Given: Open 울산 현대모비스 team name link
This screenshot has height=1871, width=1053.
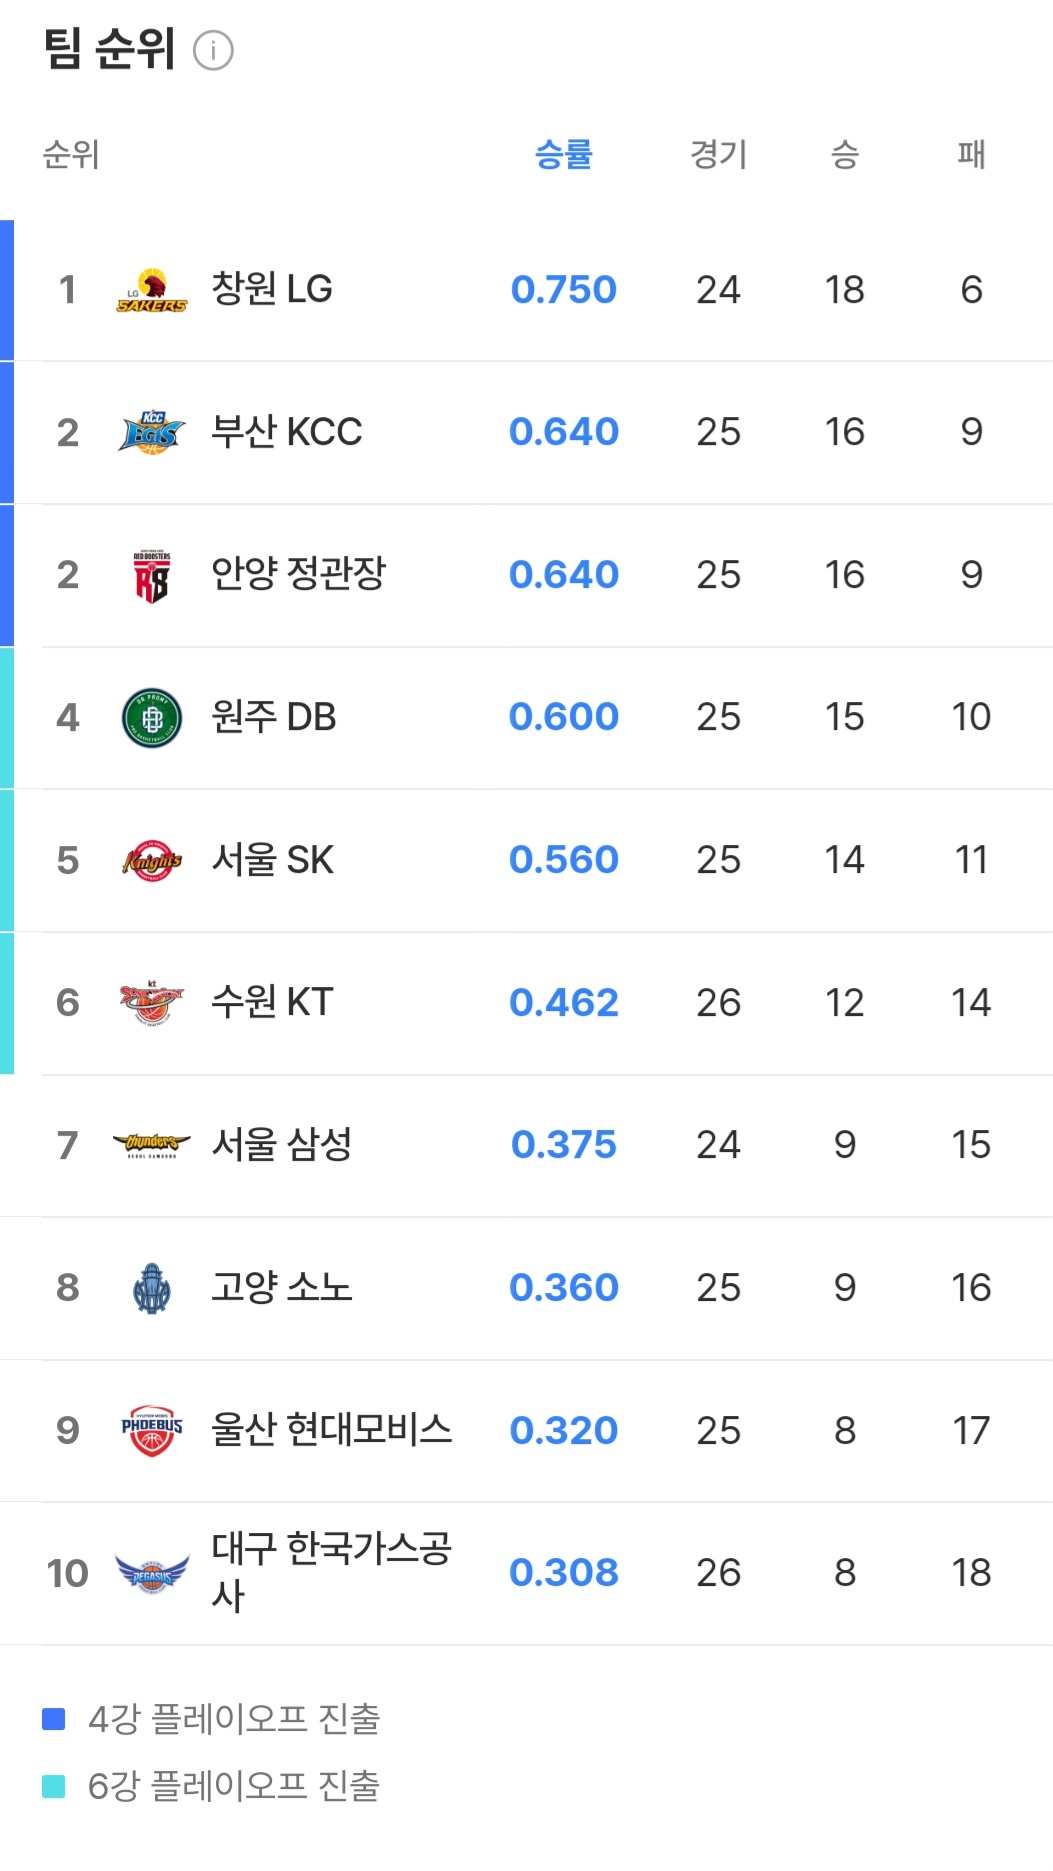Looking at the screenshot, I should (x=331, y=1430).
